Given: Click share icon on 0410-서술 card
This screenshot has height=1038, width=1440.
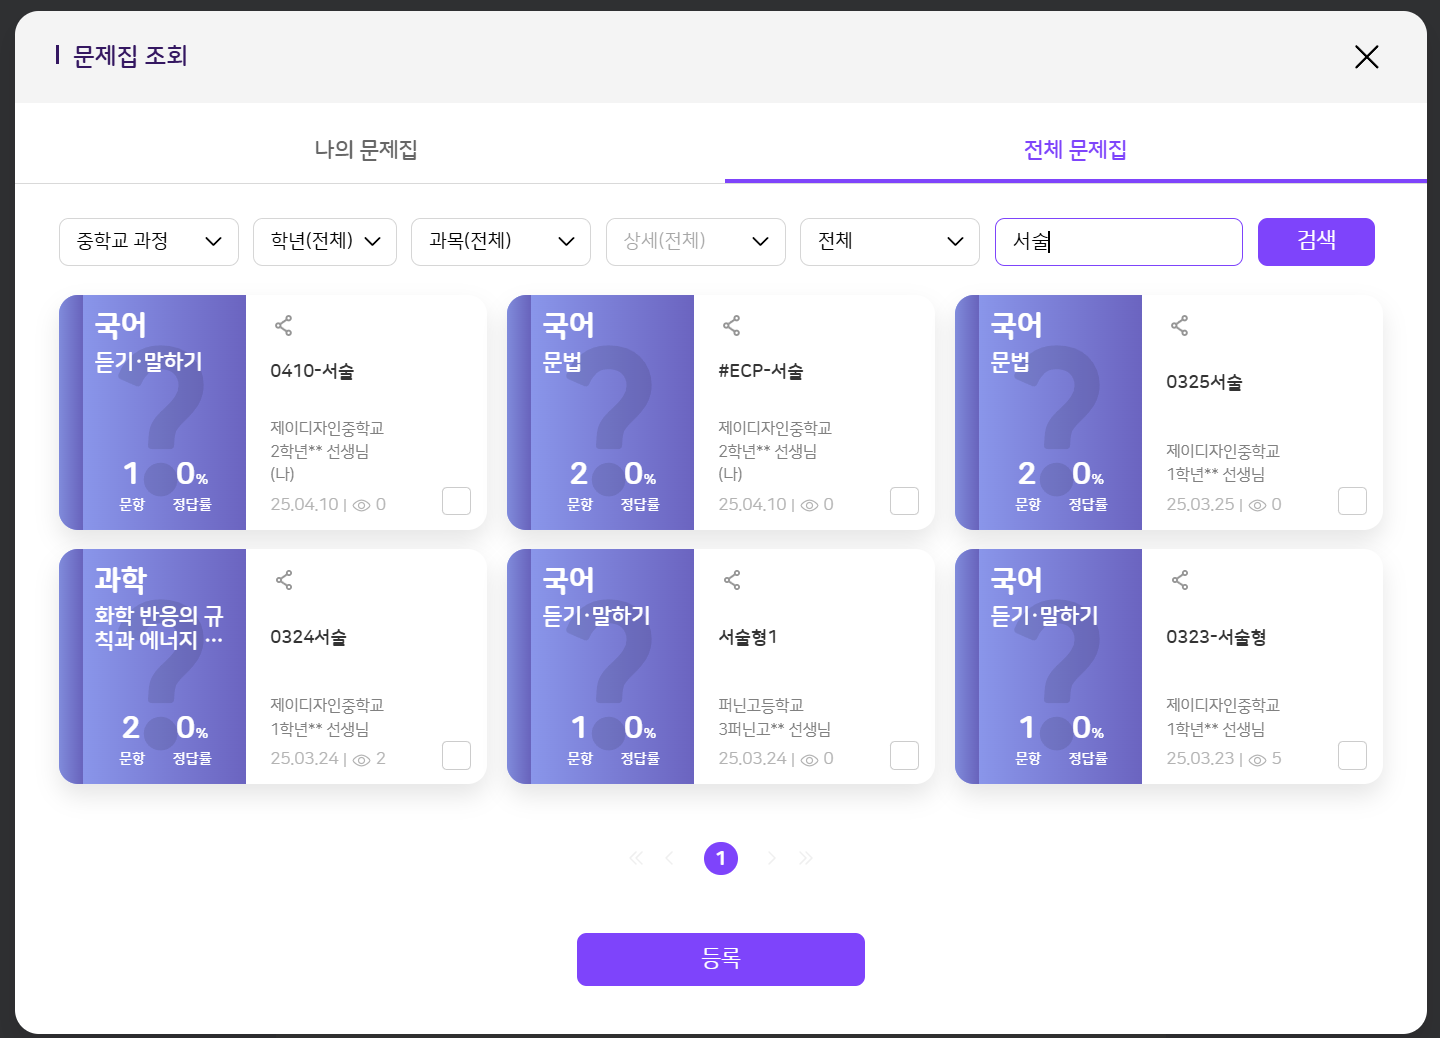Looking at the screenshot, I should 284,325.
